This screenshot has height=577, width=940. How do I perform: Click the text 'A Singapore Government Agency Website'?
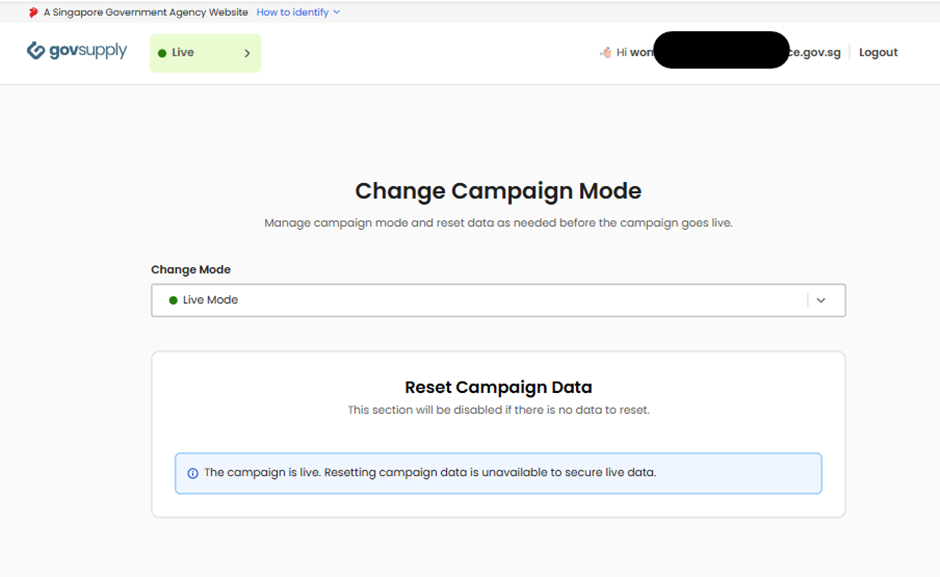[x=146, y=12]
